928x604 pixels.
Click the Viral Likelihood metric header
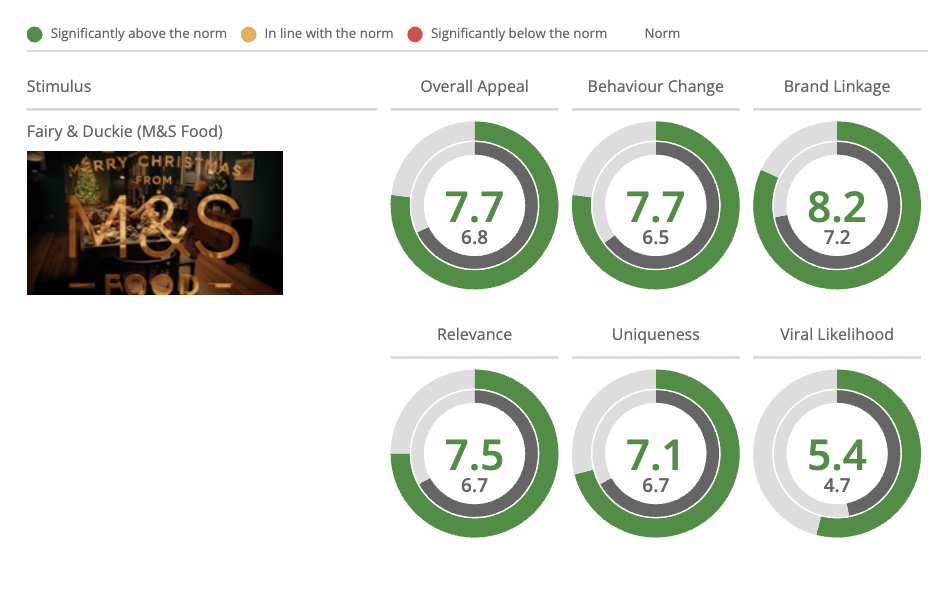[837, 334]
